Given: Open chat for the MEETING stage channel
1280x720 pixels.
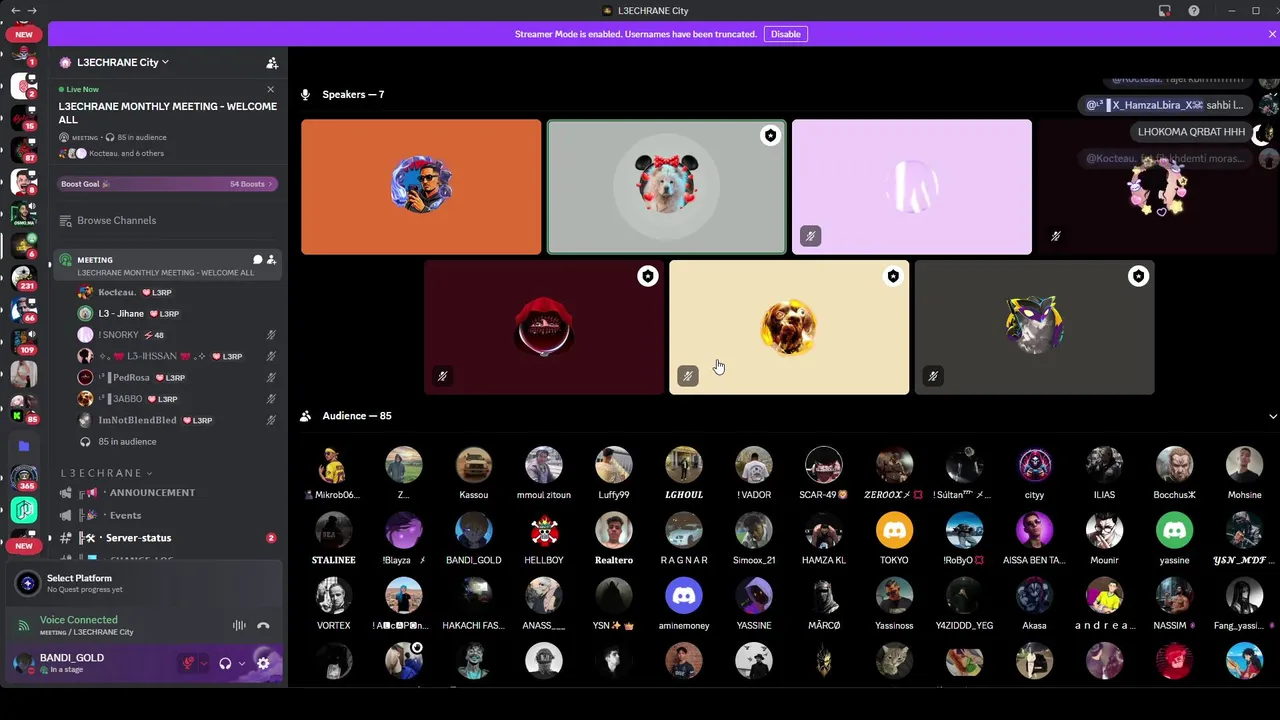Looking at the screenshot, I should click(x=257, y=260).
